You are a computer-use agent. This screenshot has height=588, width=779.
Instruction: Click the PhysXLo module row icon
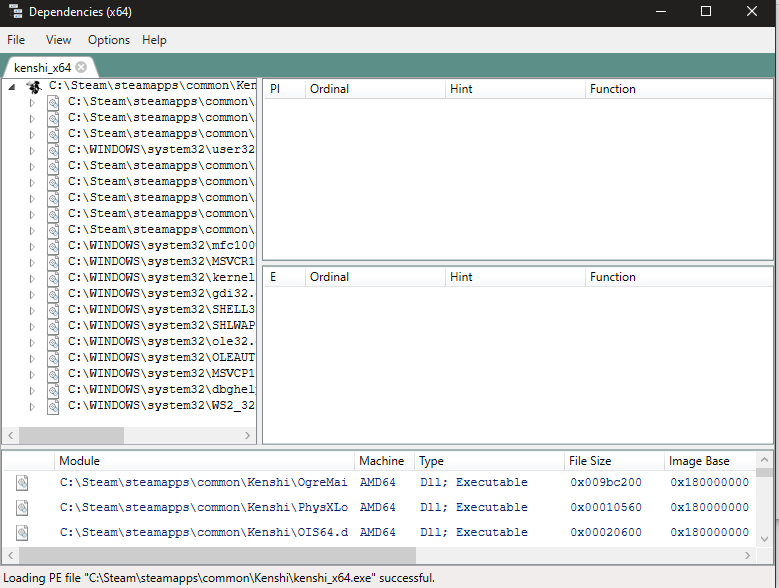22,508
